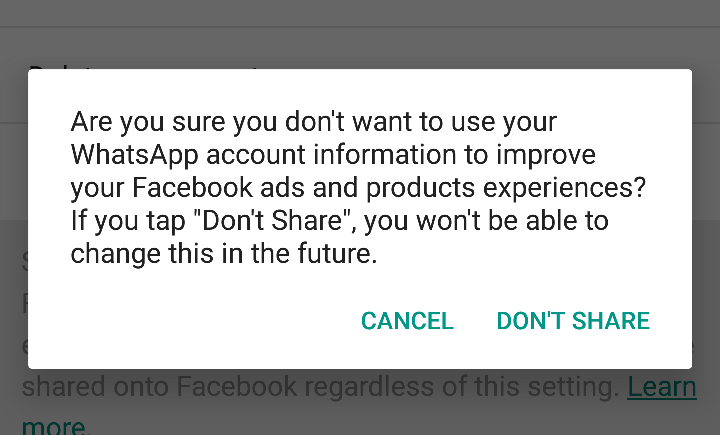The image size is (720, 435).
Task: Click the "WhatsApp account information to improve" text
Action: (x=333, y=154)
